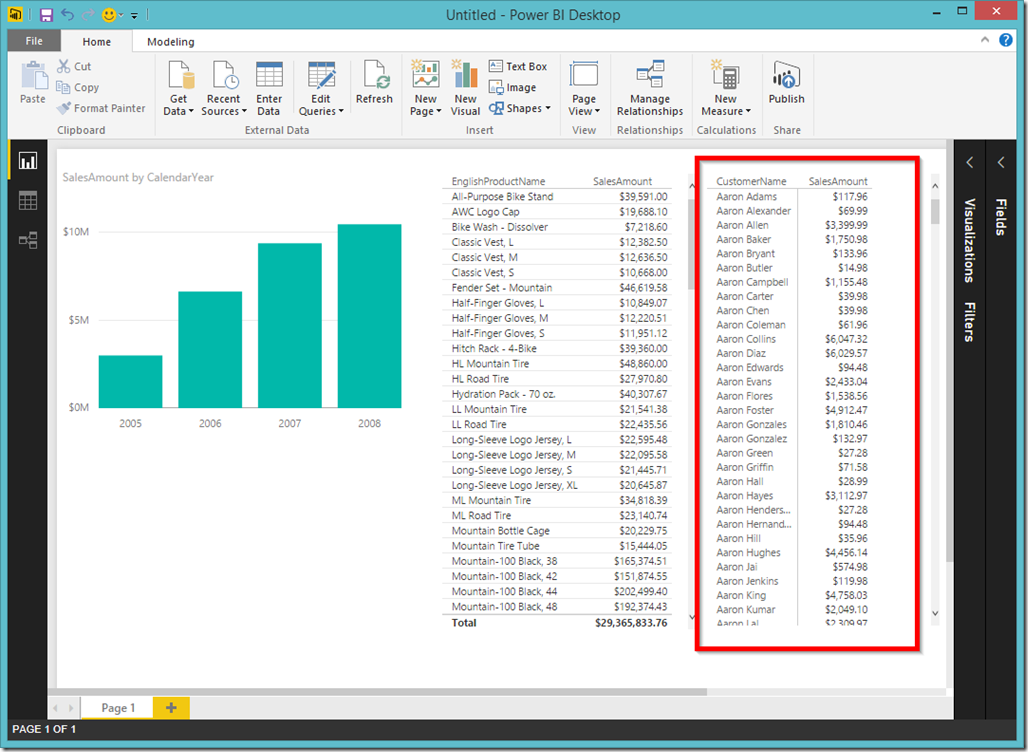This screenshot has height=752, width=1028.
Task: Switch to the Home ribbon tab
Action: 96,41
